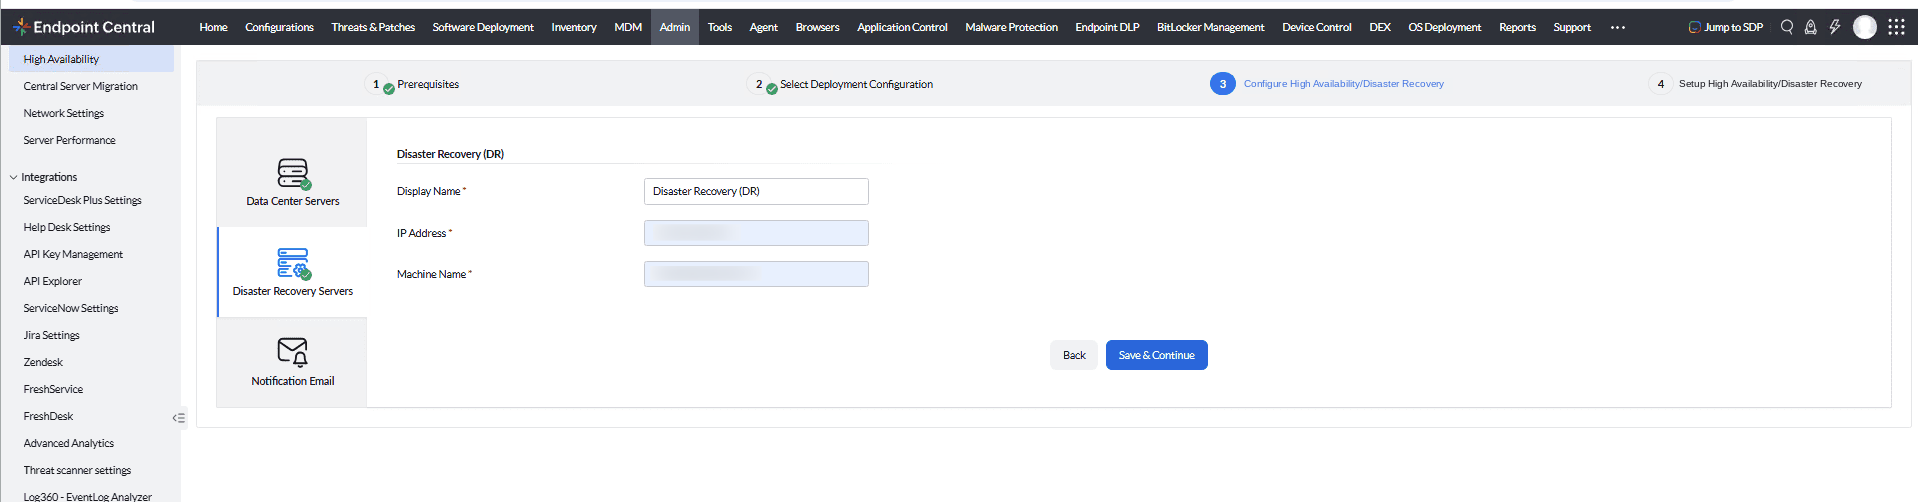Screen dimensions: 1918x502
Task: Open Network Settings in sidebar
Action: [x=64, y=113]
